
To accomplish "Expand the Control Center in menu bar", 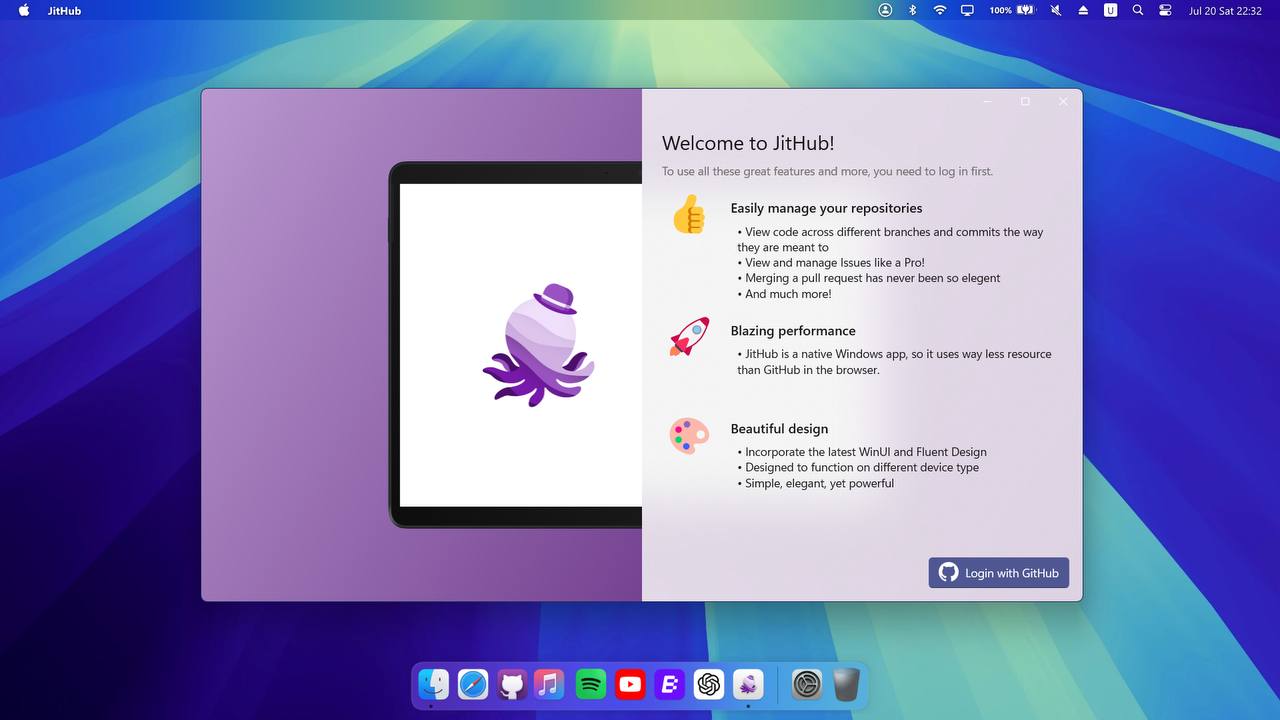I will click(1165, 10).
